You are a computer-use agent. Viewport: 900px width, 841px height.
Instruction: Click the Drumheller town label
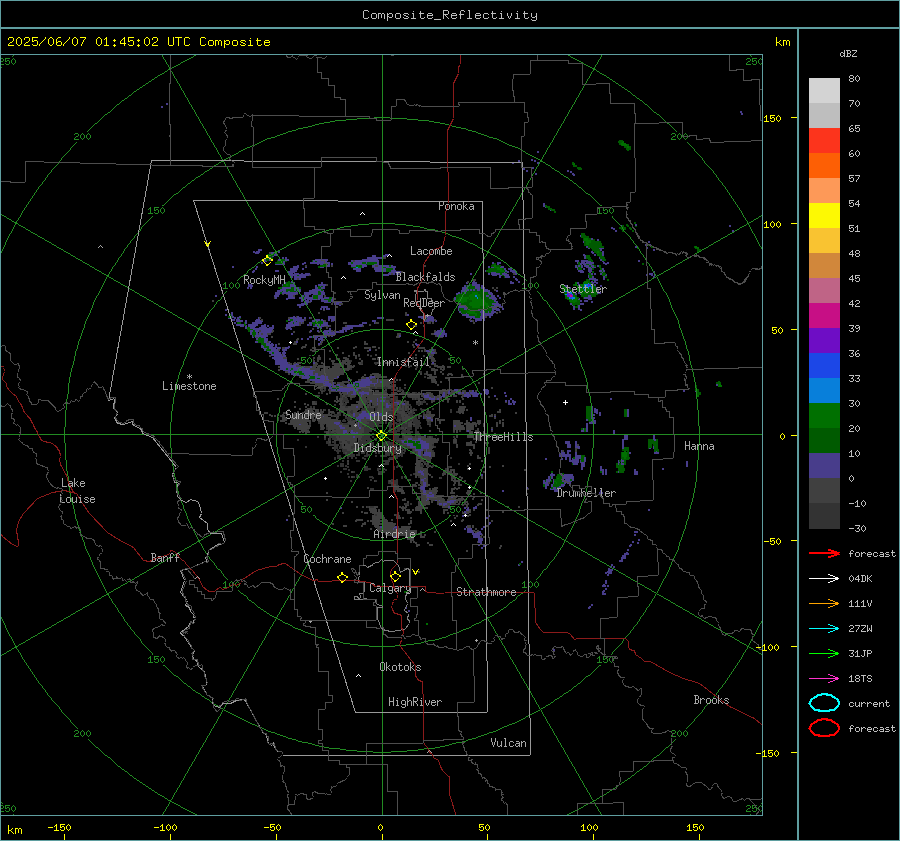click(x=586, y=493)
